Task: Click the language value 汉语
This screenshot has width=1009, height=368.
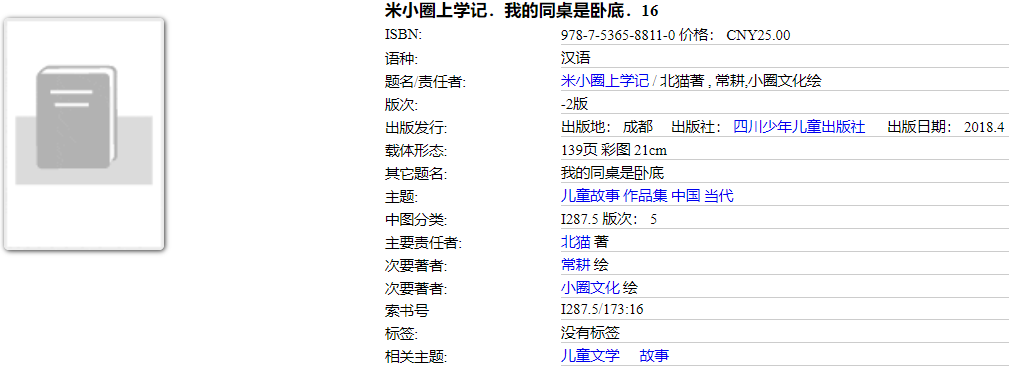Action: pos(576,59)
